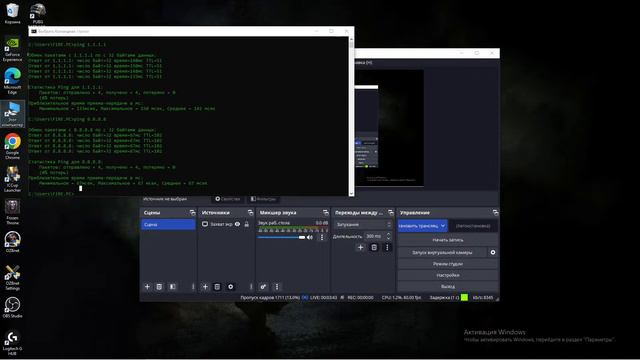
Task: Toggle the lock icon on Захват экрана source
Action: pos(247,224)
